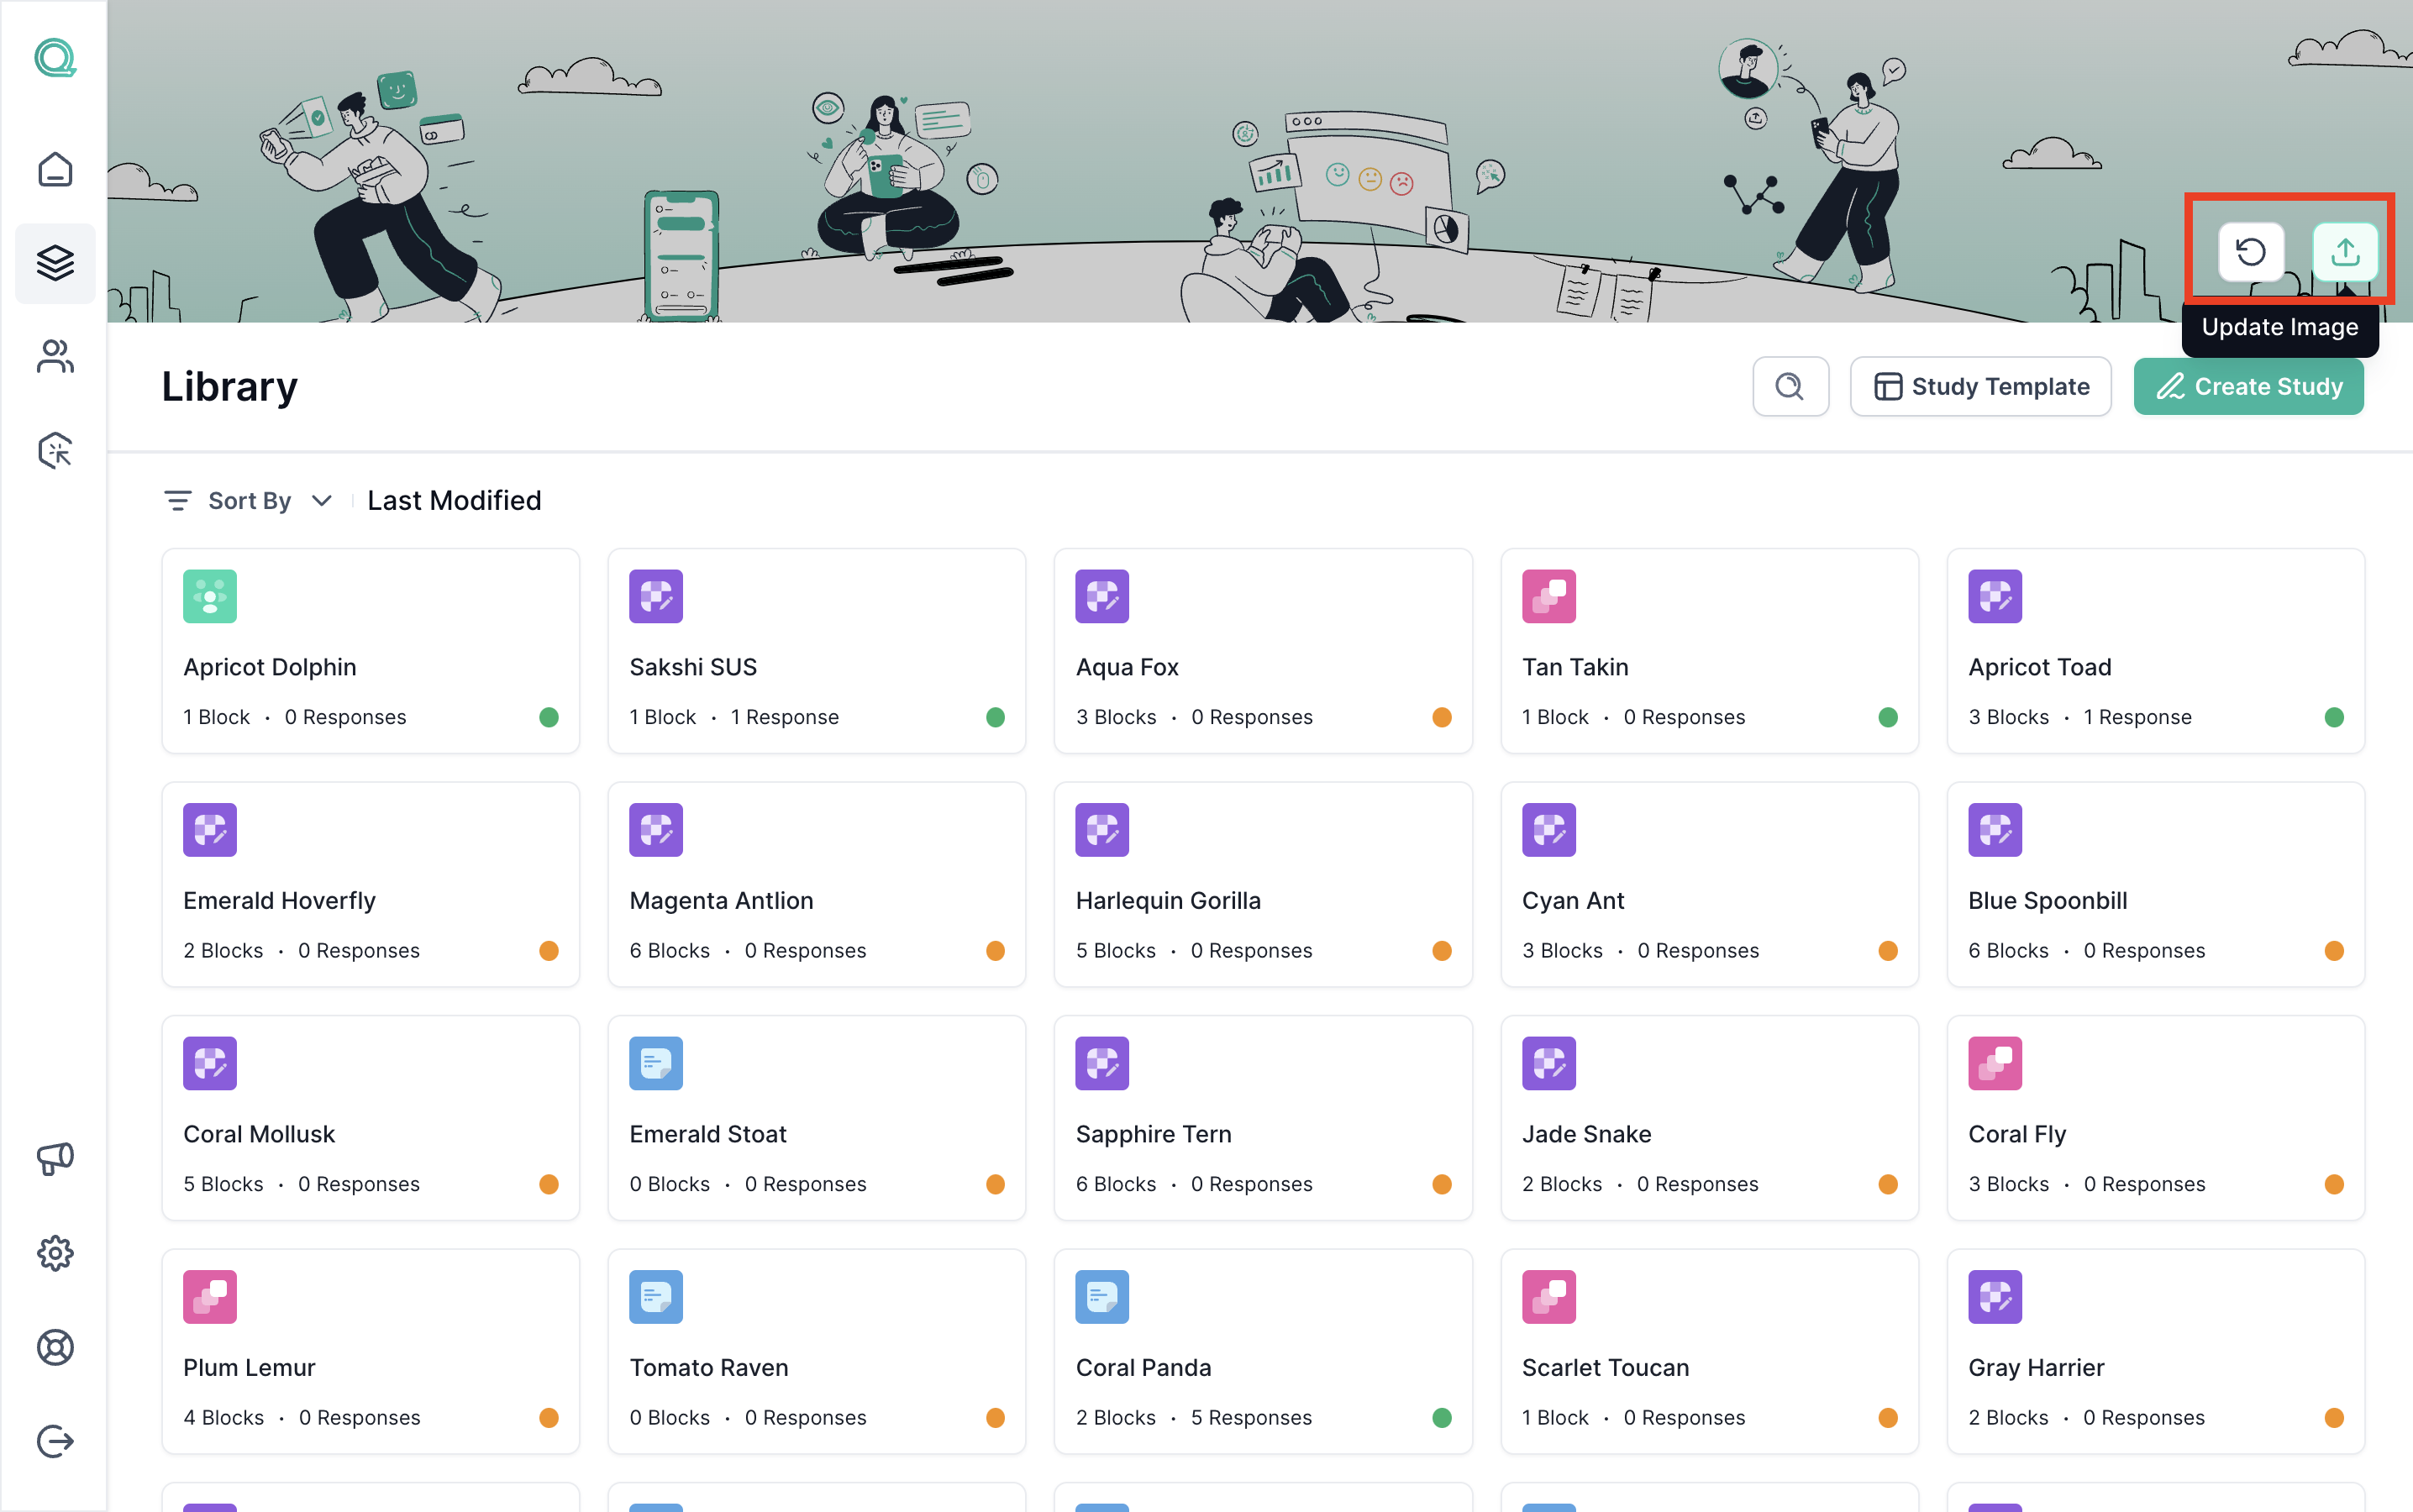This screenshot has width=2413, height=1512.
Task: Open the Magenta Antlion study
Action: tap(817, 884)
